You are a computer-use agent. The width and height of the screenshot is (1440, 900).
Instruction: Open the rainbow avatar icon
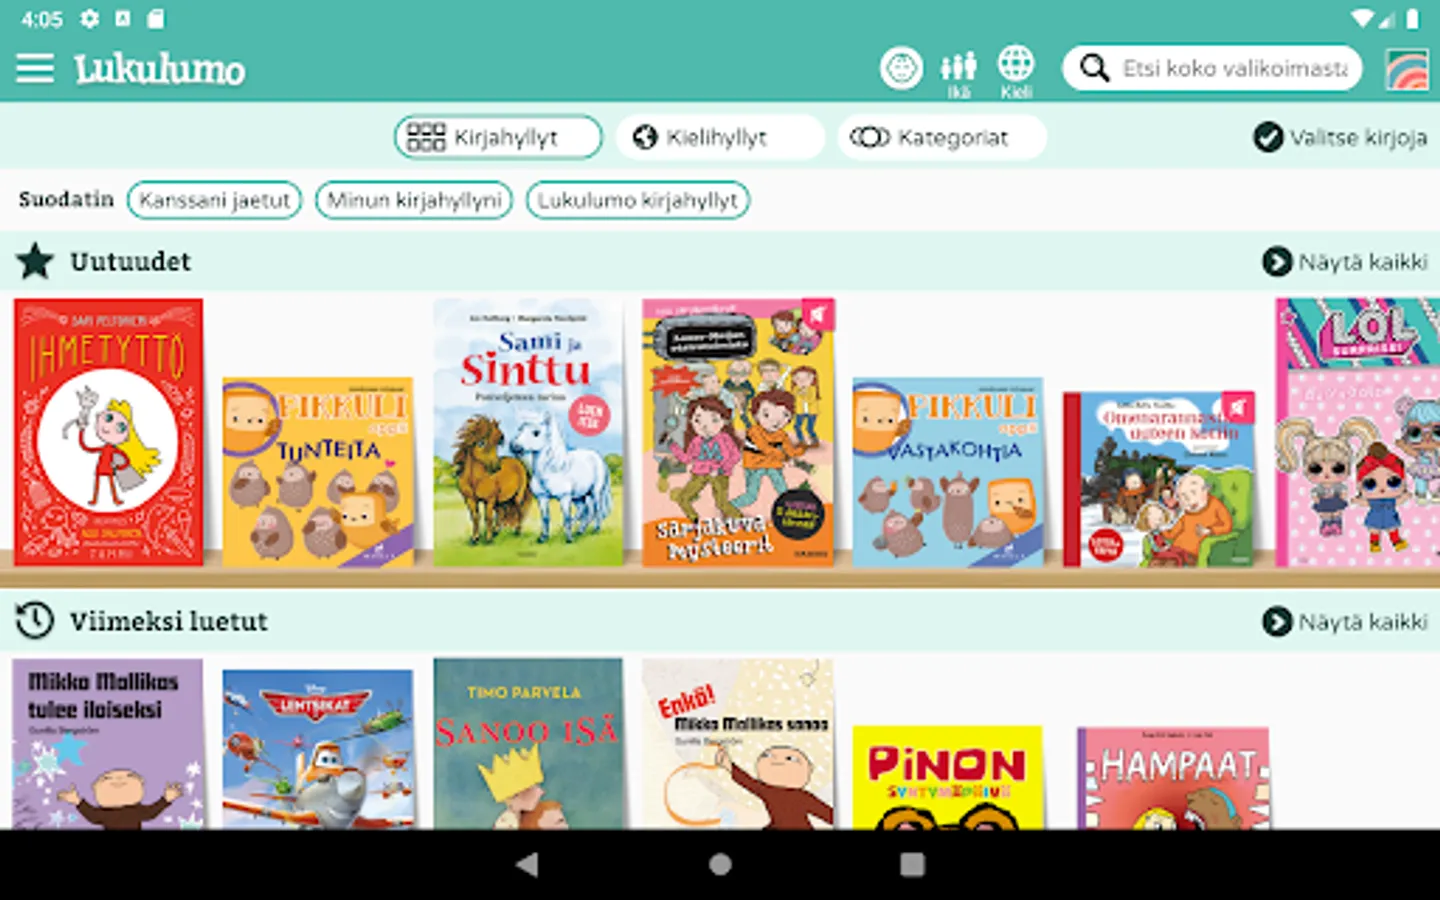[1407, 69]
